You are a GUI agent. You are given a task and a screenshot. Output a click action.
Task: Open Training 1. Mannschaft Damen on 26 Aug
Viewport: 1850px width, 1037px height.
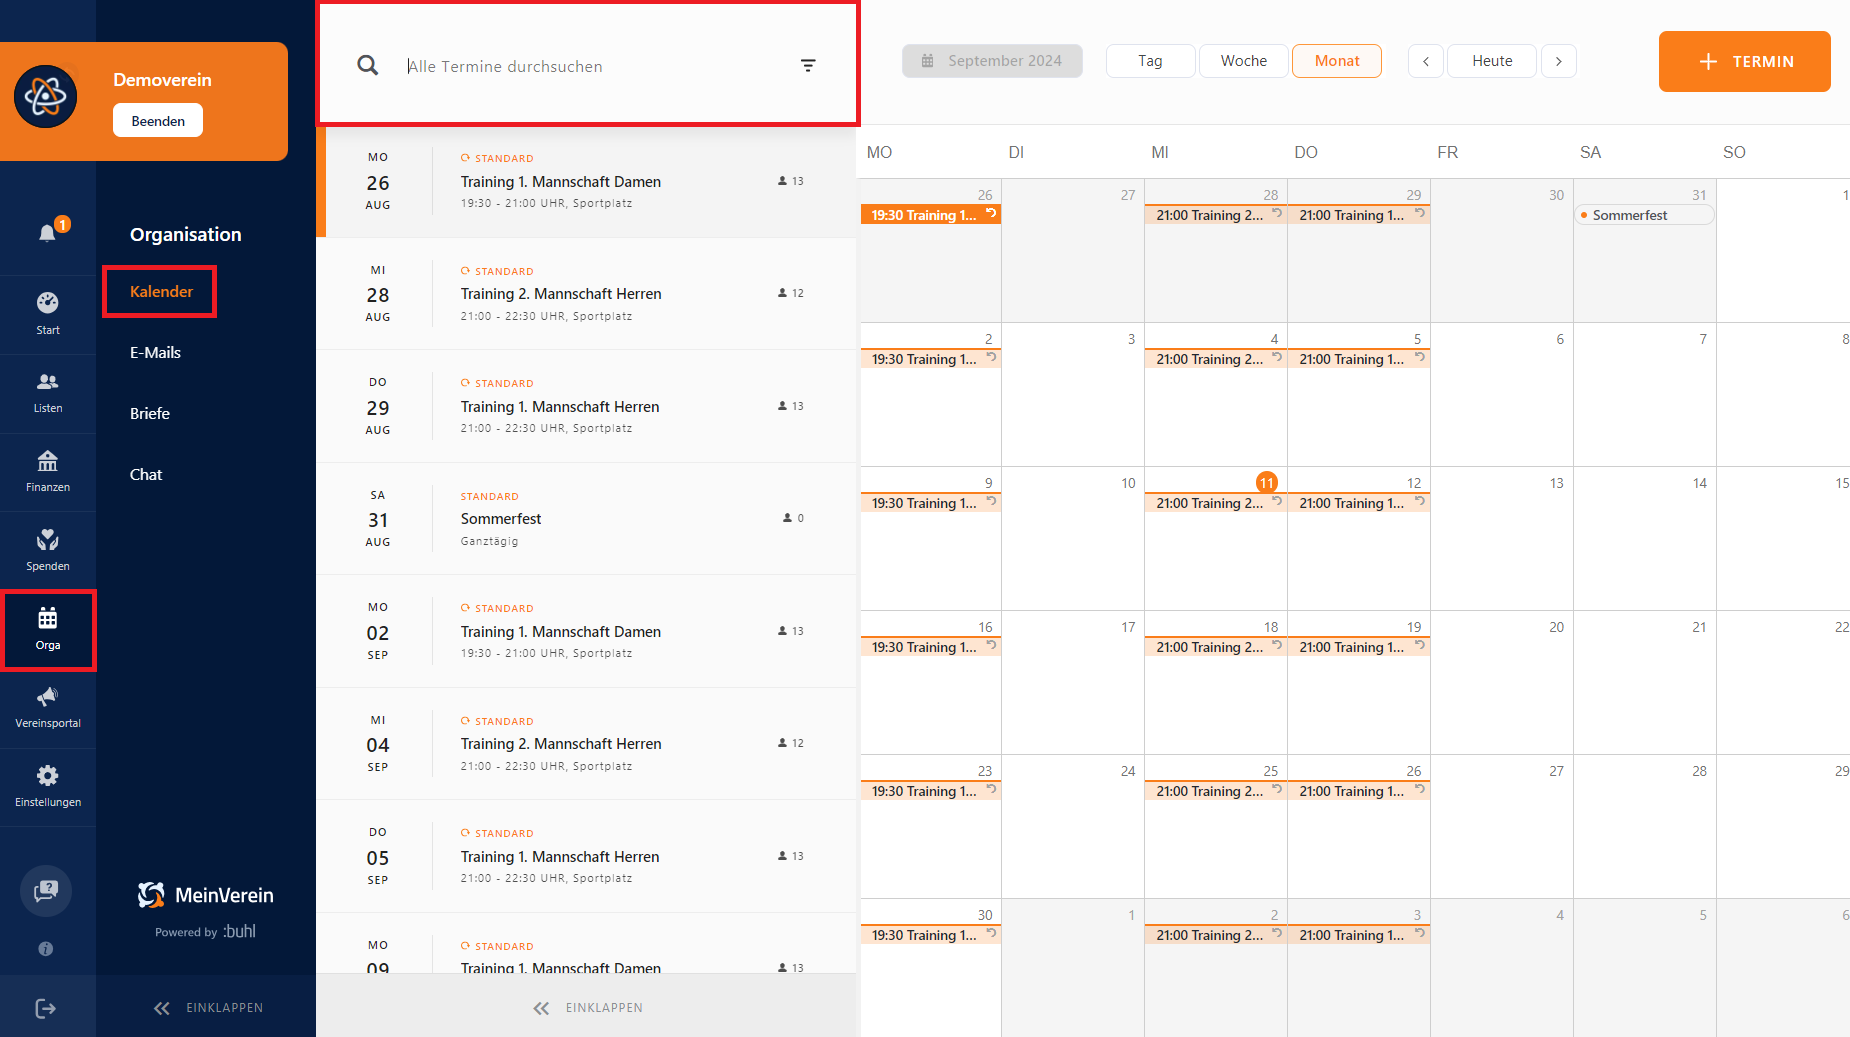coord(588,182)
